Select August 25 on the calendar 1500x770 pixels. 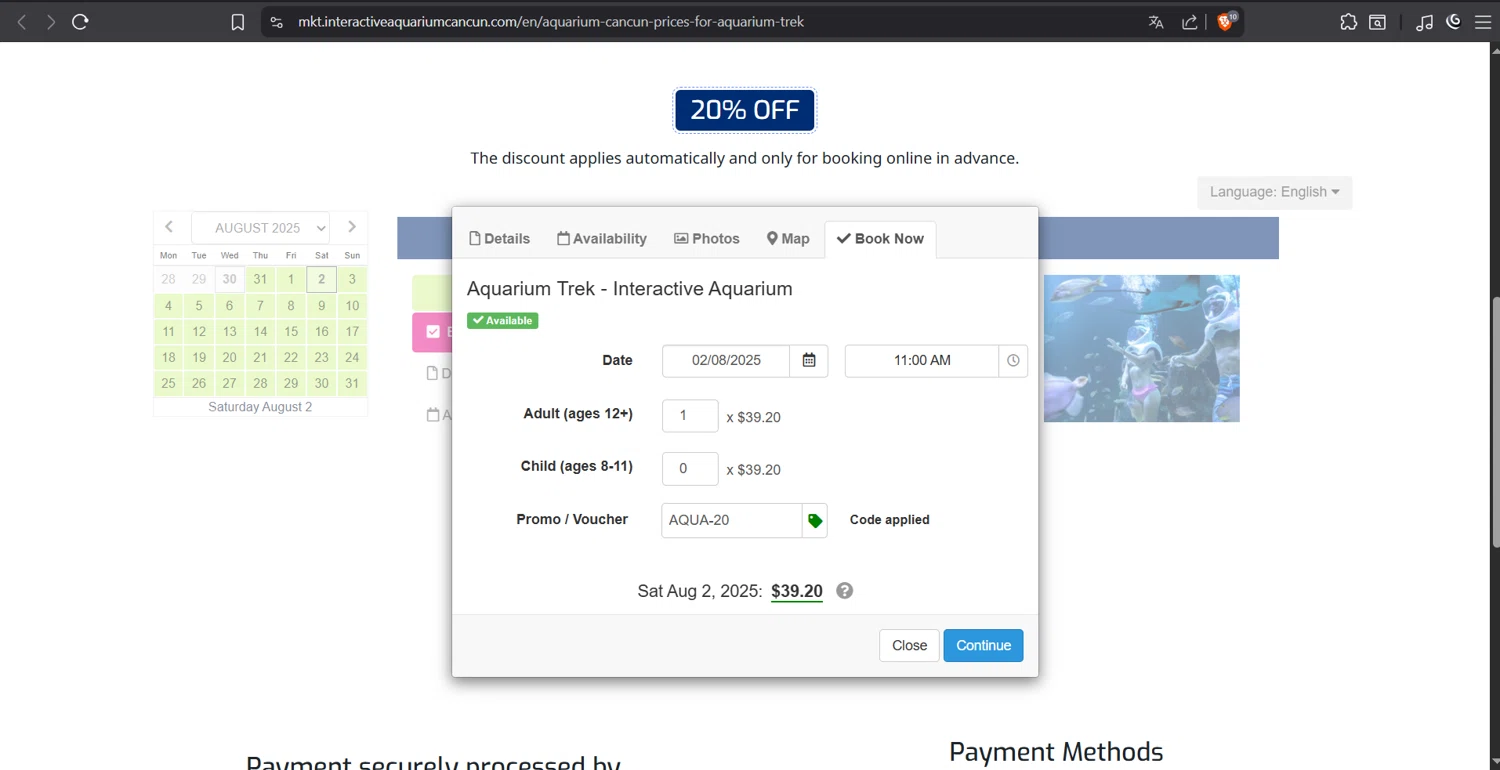[168, 383]
